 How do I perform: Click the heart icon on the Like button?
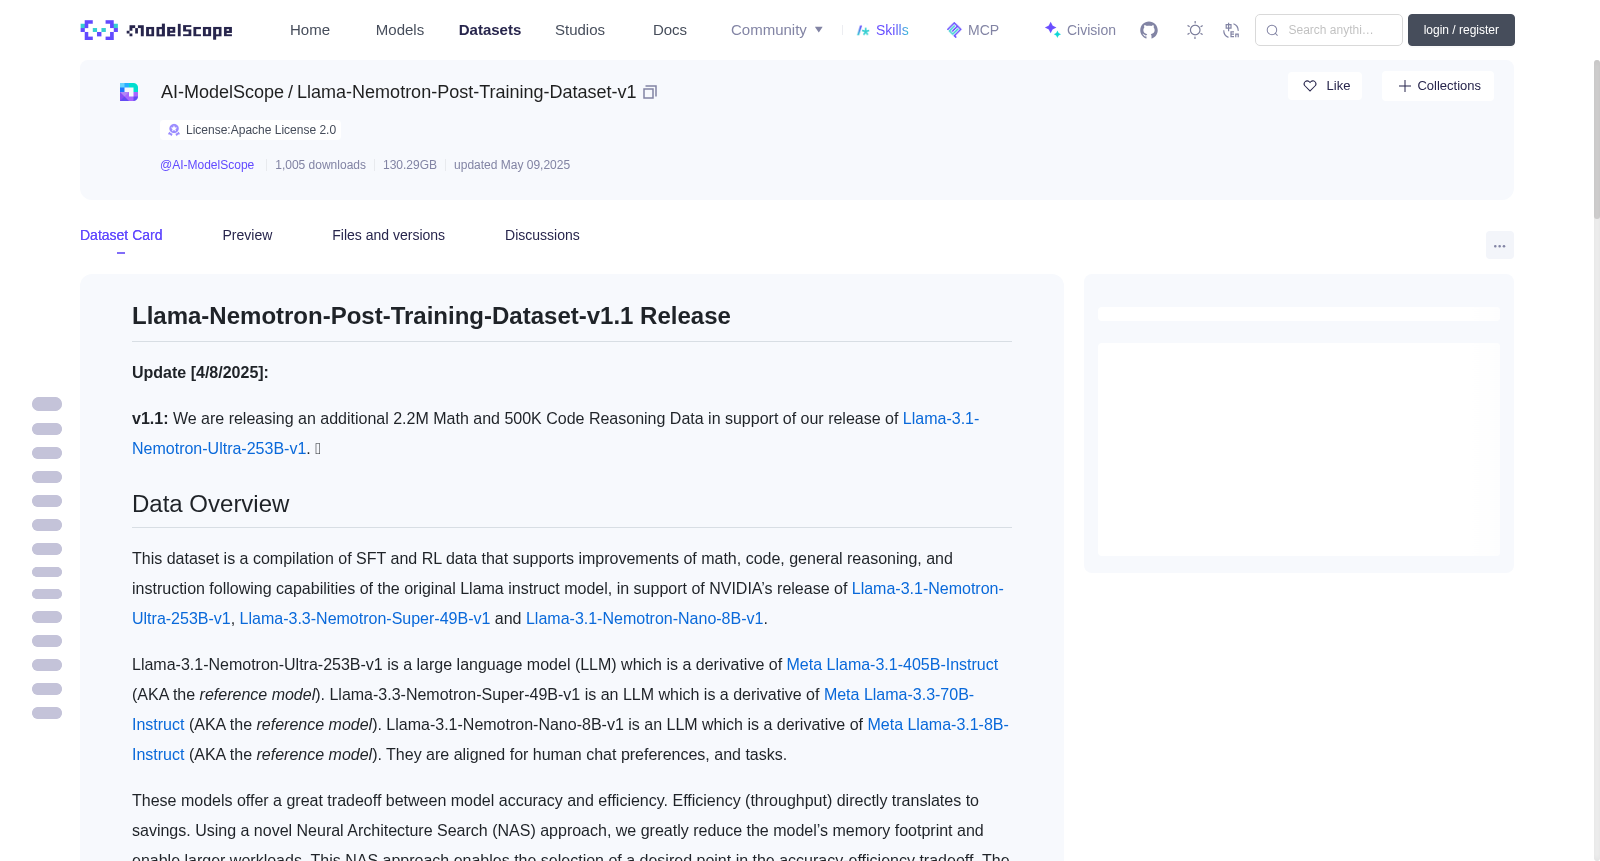tap(1310, 86)
